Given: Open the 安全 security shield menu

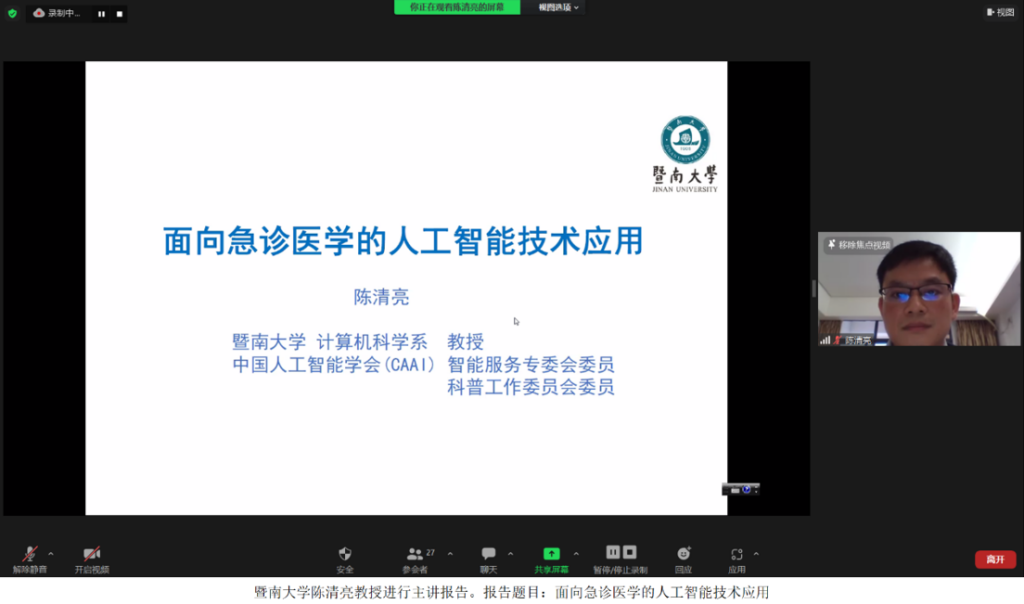Looking at the screenshot, I should [x=345, y=560].
